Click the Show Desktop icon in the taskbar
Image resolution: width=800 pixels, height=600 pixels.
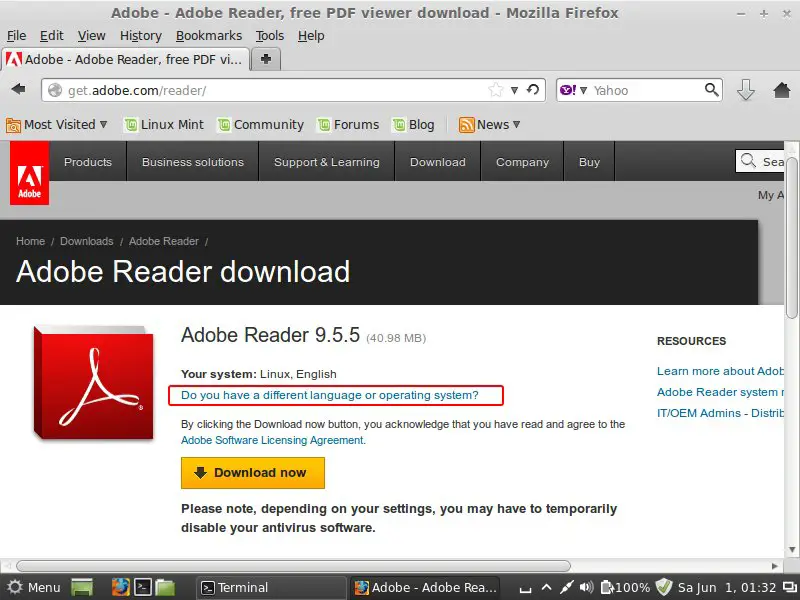pyautogui.click(x=82, y=587)
